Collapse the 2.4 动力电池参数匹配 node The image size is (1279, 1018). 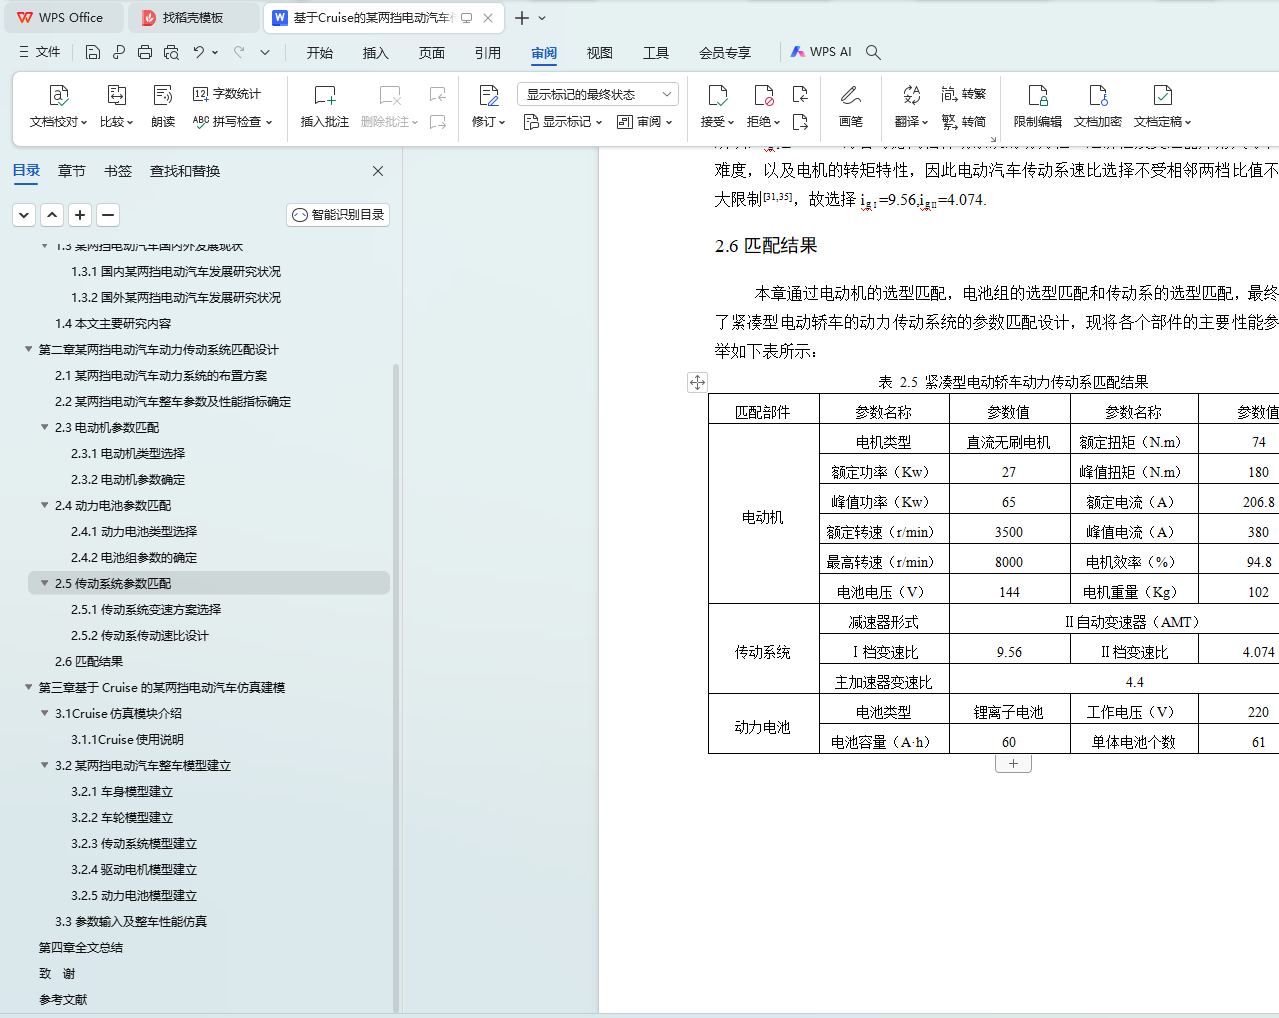pyautogui.click(x=44, y=506)
